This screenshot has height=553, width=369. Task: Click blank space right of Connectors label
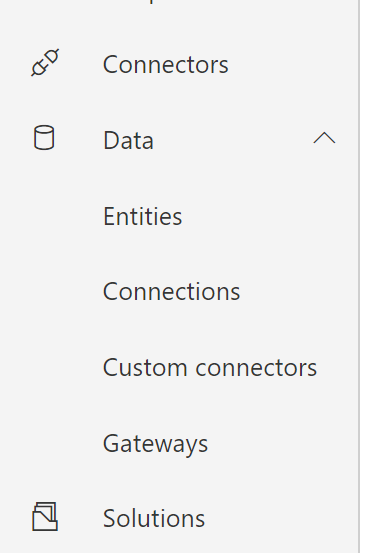point(293,65)
